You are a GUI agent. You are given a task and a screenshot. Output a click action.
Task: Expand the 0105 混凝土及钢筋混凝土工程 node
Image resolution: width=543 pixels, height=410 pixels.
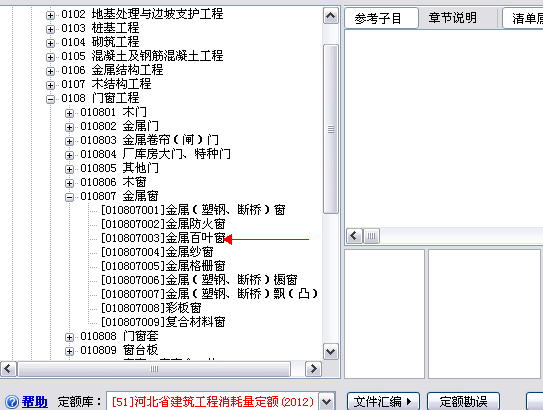click(50, 57)
